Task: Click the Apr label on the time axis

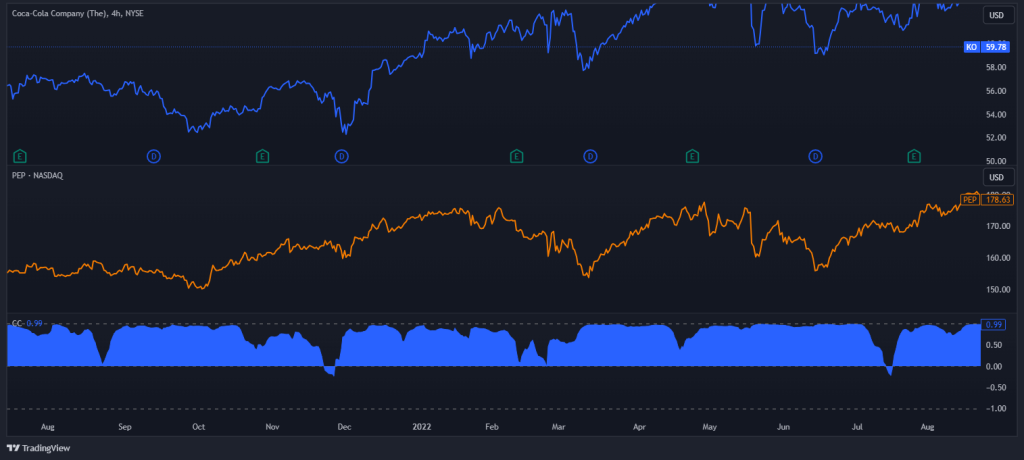Action: click(639, 427)
